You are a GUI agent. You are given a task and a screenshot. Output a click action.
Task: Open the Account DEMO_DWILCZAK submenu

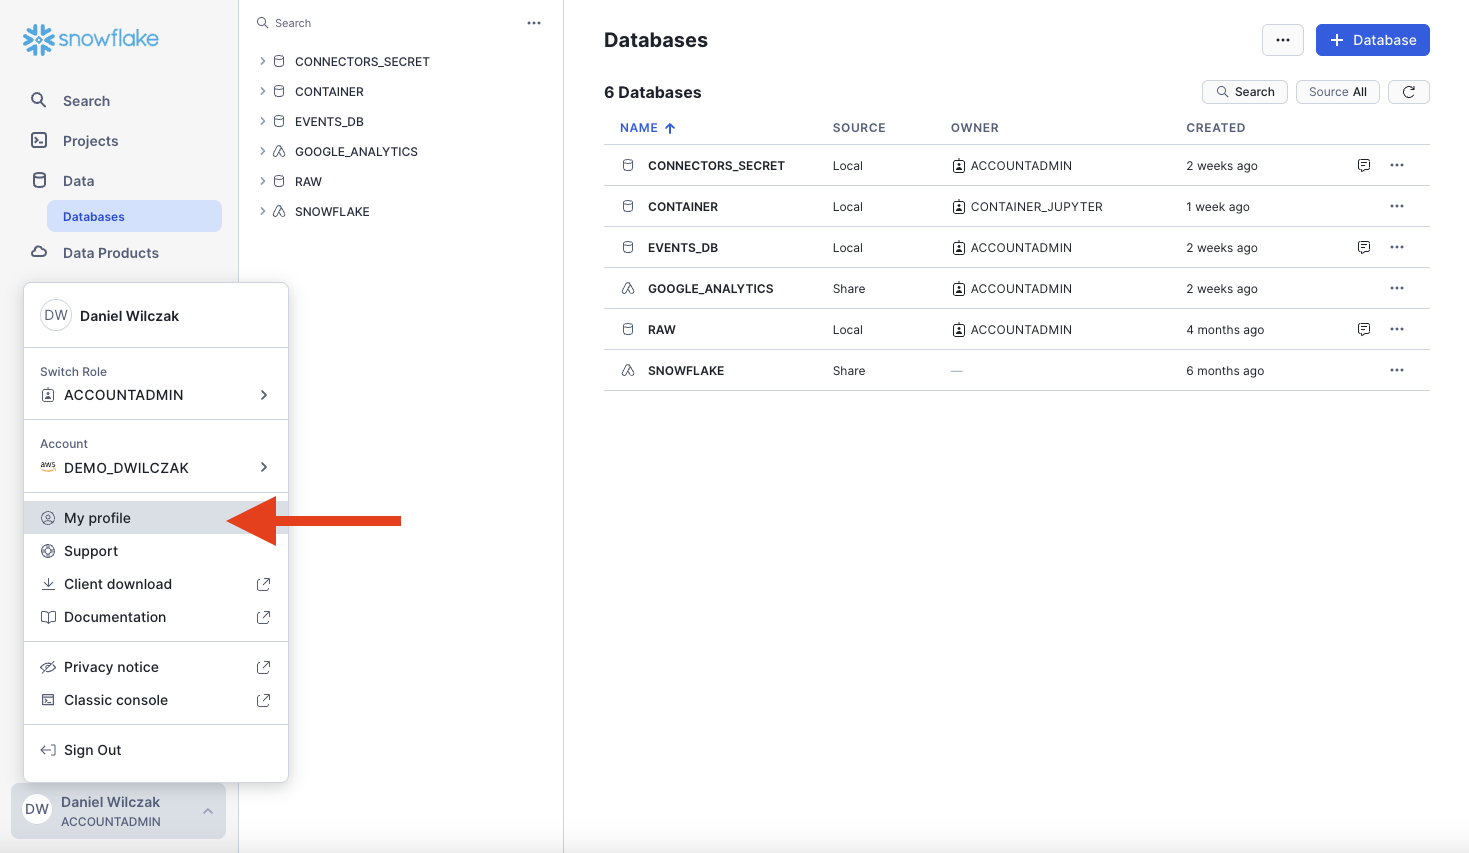click(156, 468)
